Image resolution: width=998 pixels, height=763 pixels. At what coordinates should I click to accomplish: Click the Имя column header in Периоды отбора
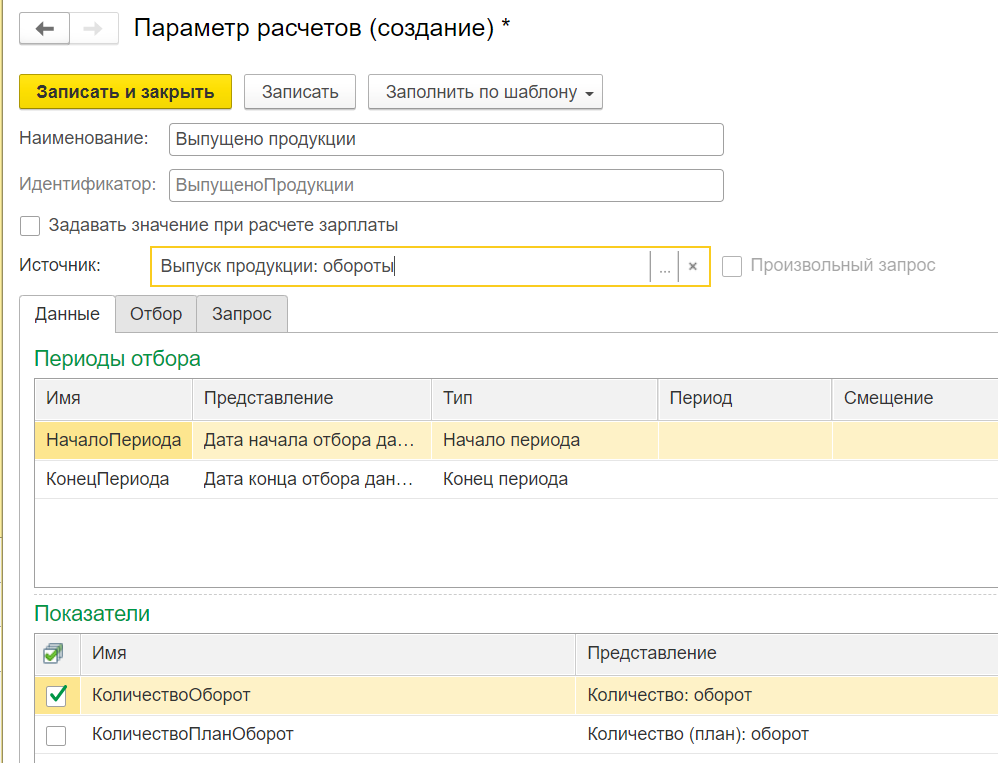click(x=113, y=399)
